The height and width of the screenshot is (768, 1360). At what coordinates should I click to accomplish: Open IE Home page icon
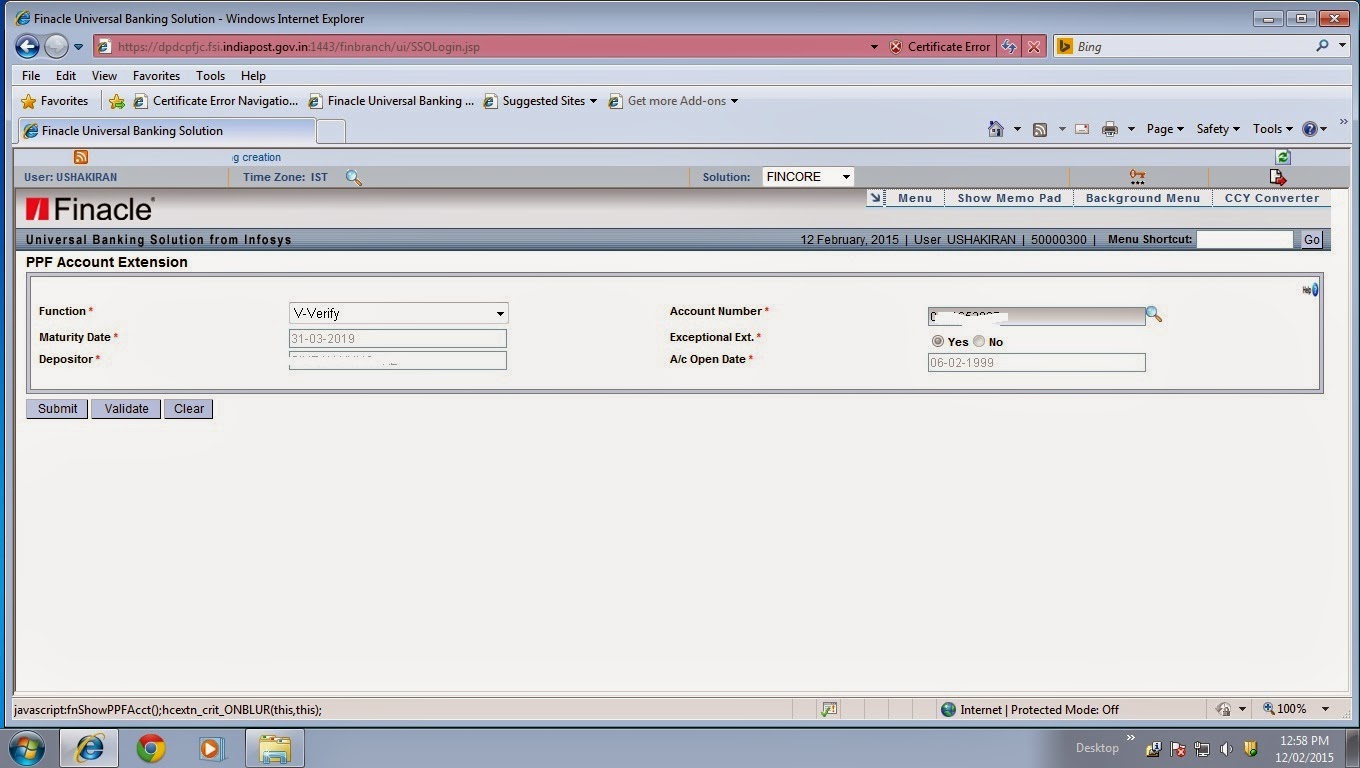coord(995,129)
